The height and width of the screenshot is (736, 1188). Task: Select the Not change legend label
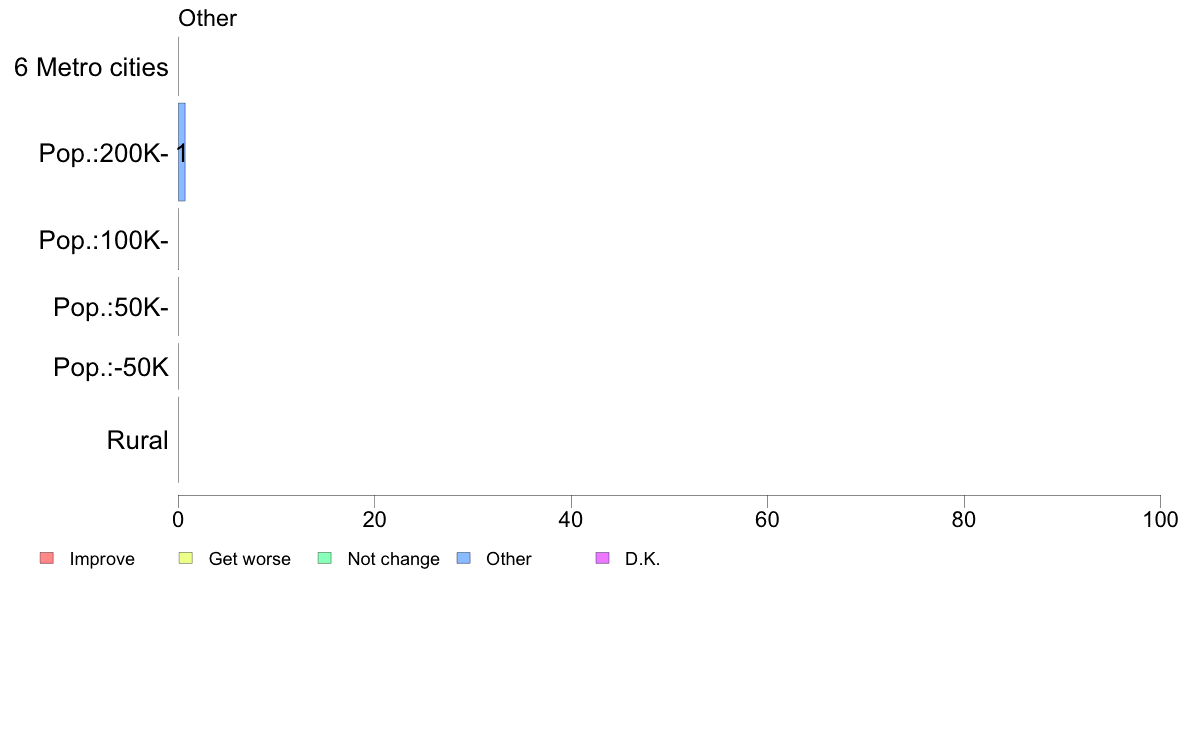click(393, 559)
